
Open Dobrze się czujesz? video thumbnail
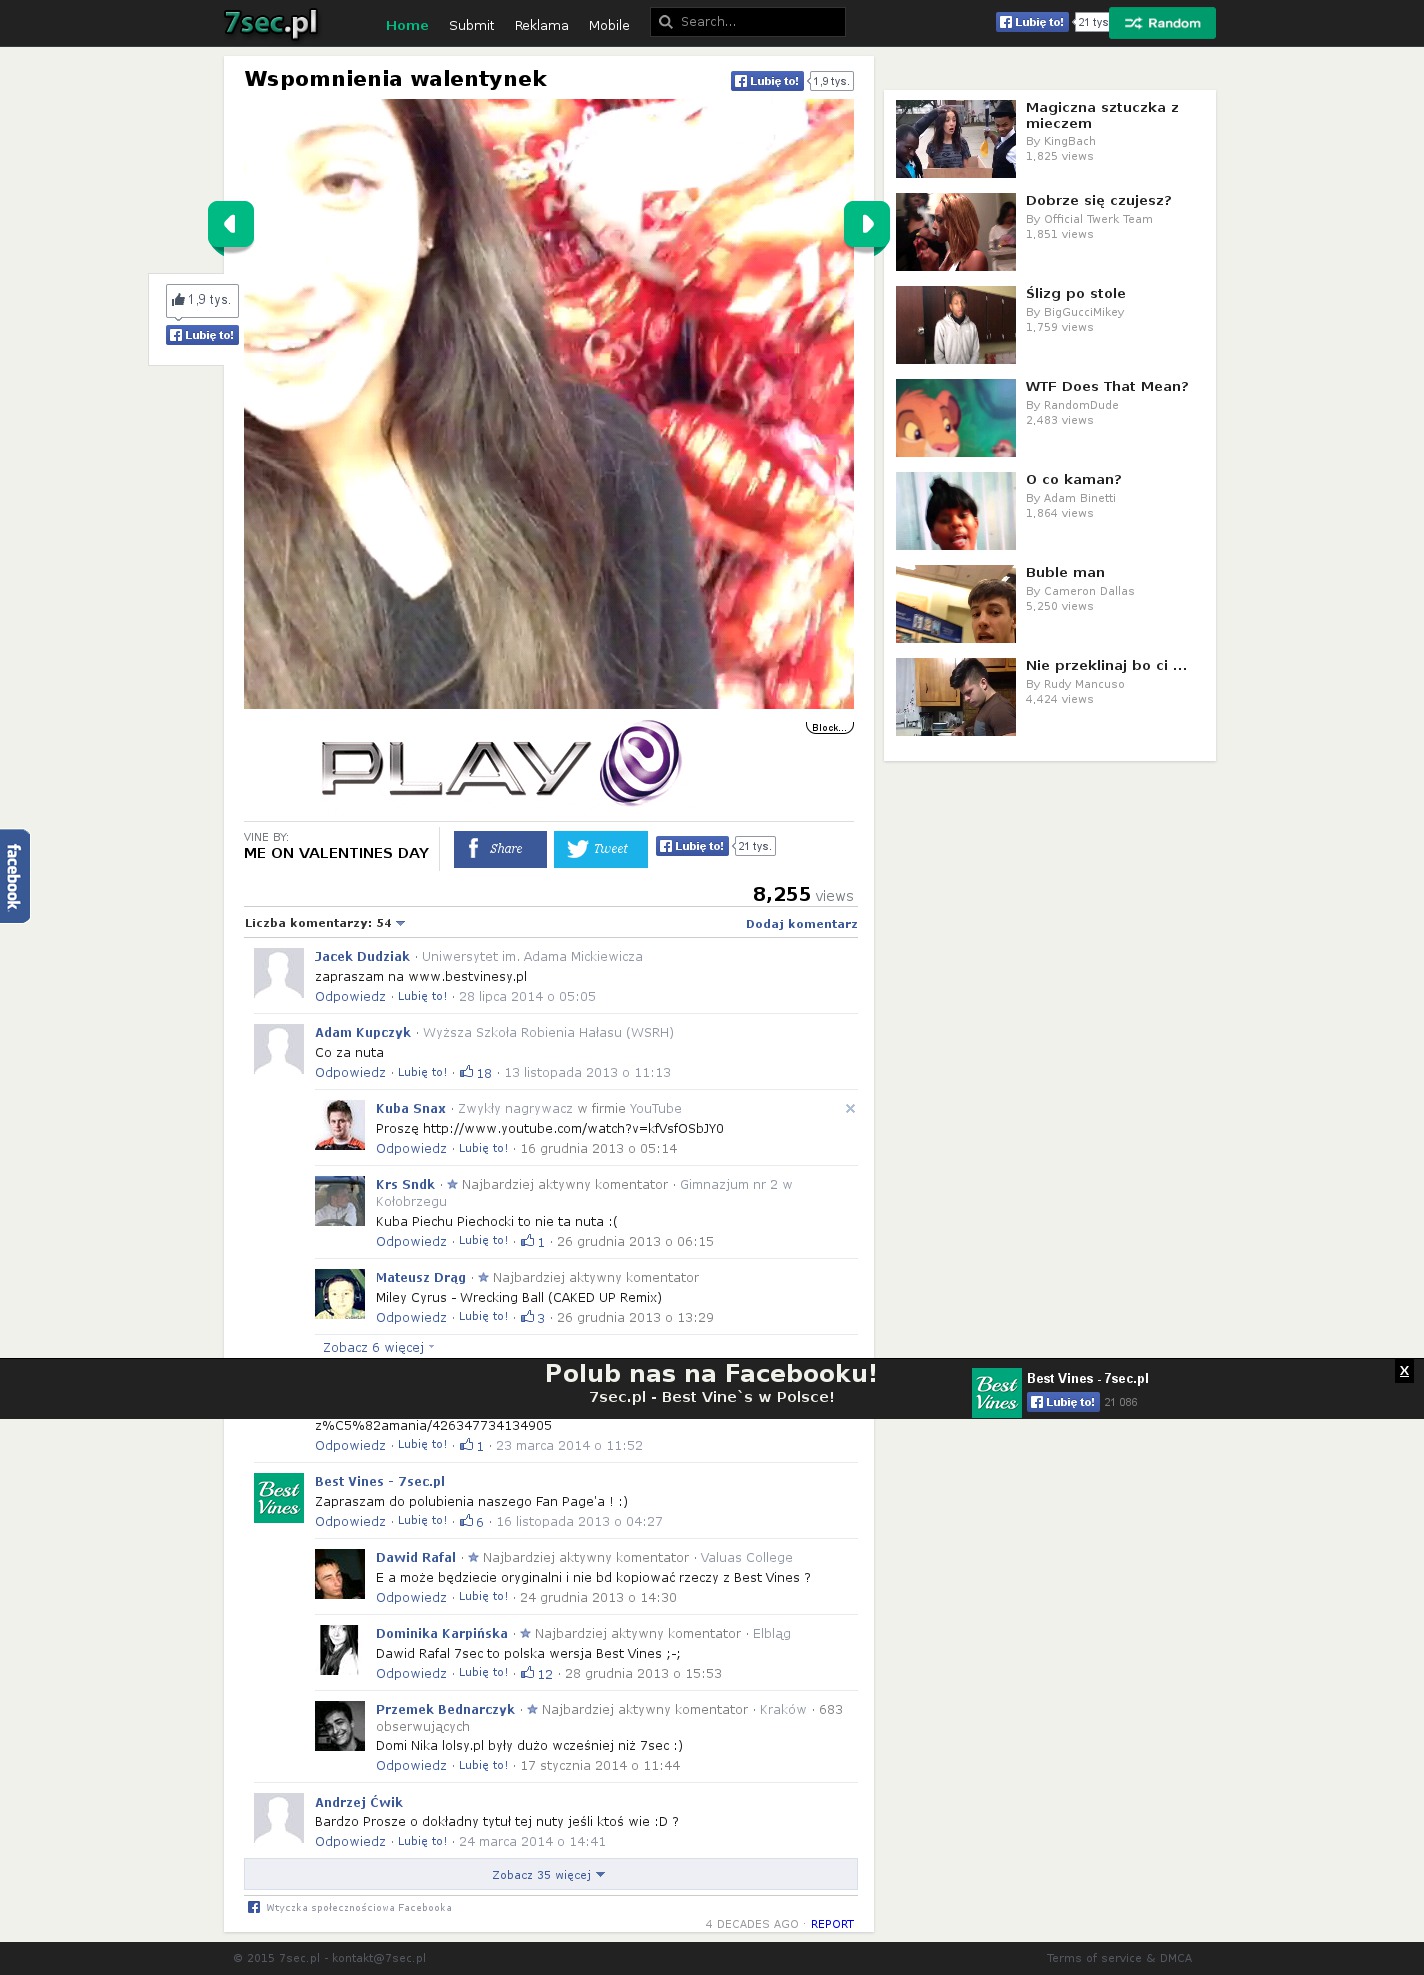point(956,232)
